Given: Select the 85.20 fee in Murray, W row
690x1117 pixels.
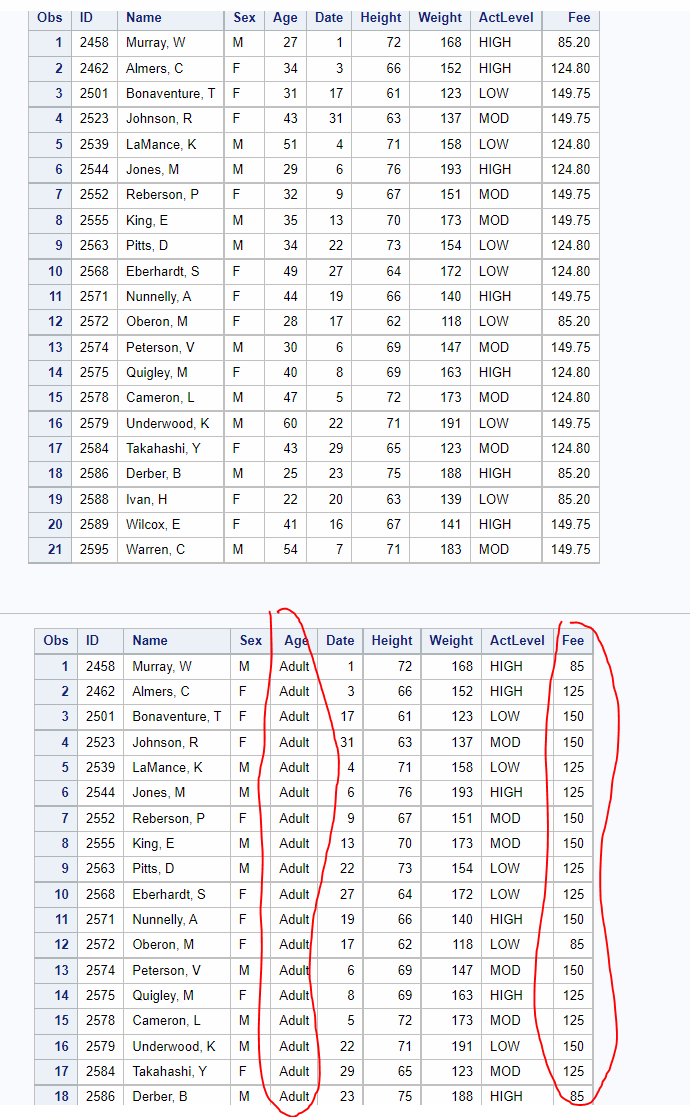Looking at the screenshot, I should click(573, 43).
